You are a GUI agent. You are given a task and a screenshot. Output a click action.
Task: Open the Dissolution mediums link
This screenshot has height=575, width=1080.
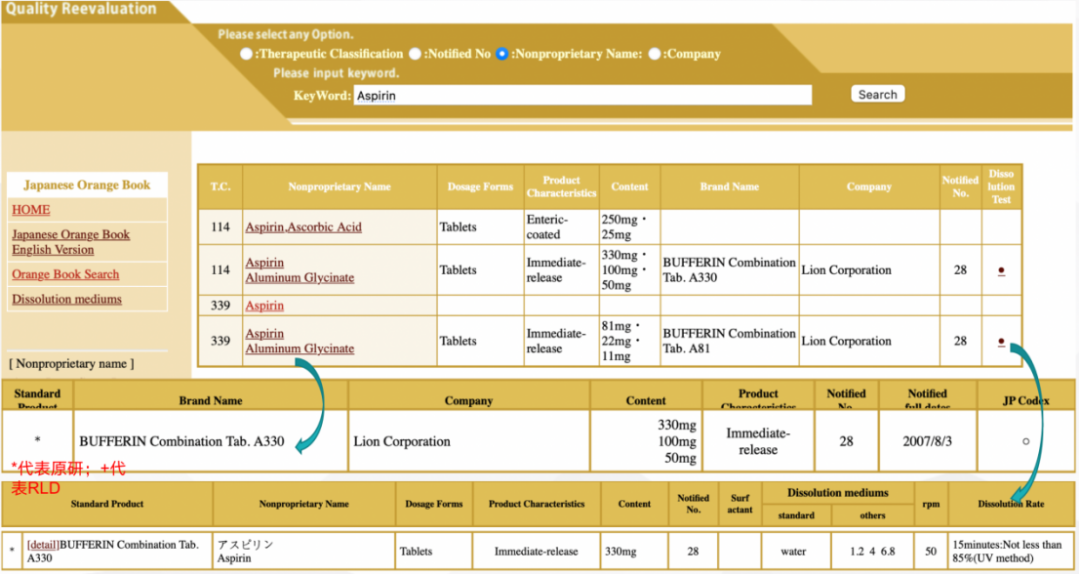tap(67, 299)
